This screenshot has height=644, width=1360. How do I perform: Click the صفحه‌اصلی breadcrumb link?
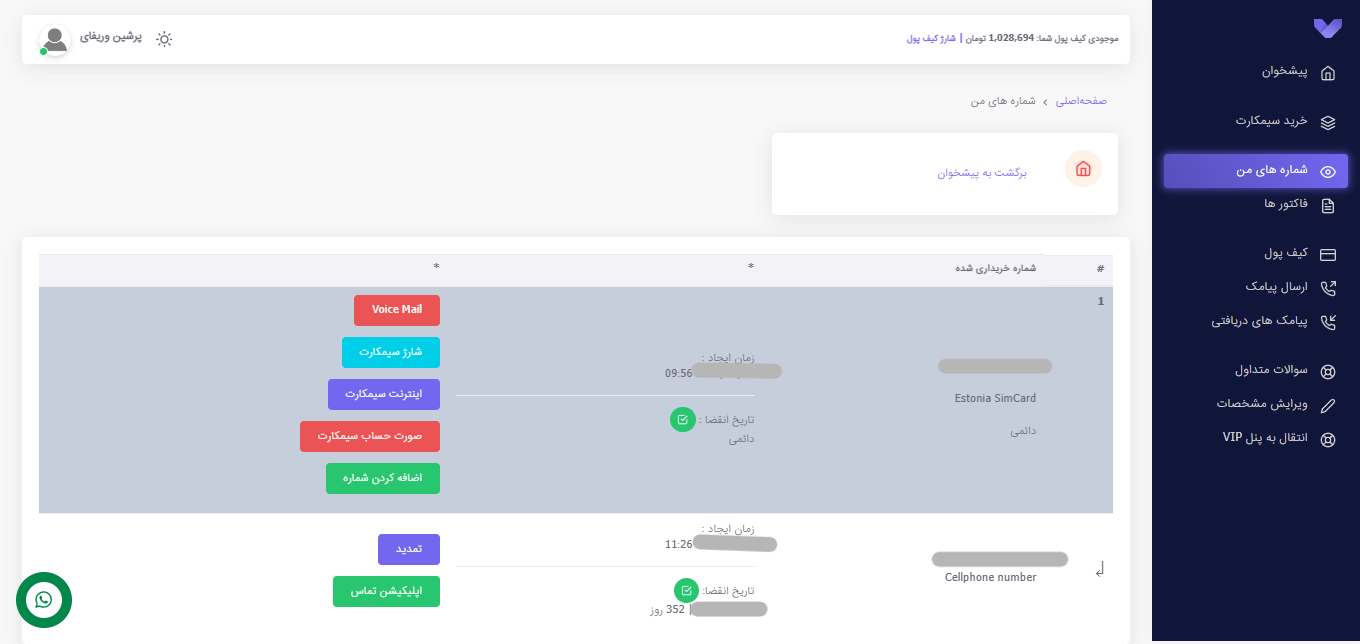point(1082,101)
